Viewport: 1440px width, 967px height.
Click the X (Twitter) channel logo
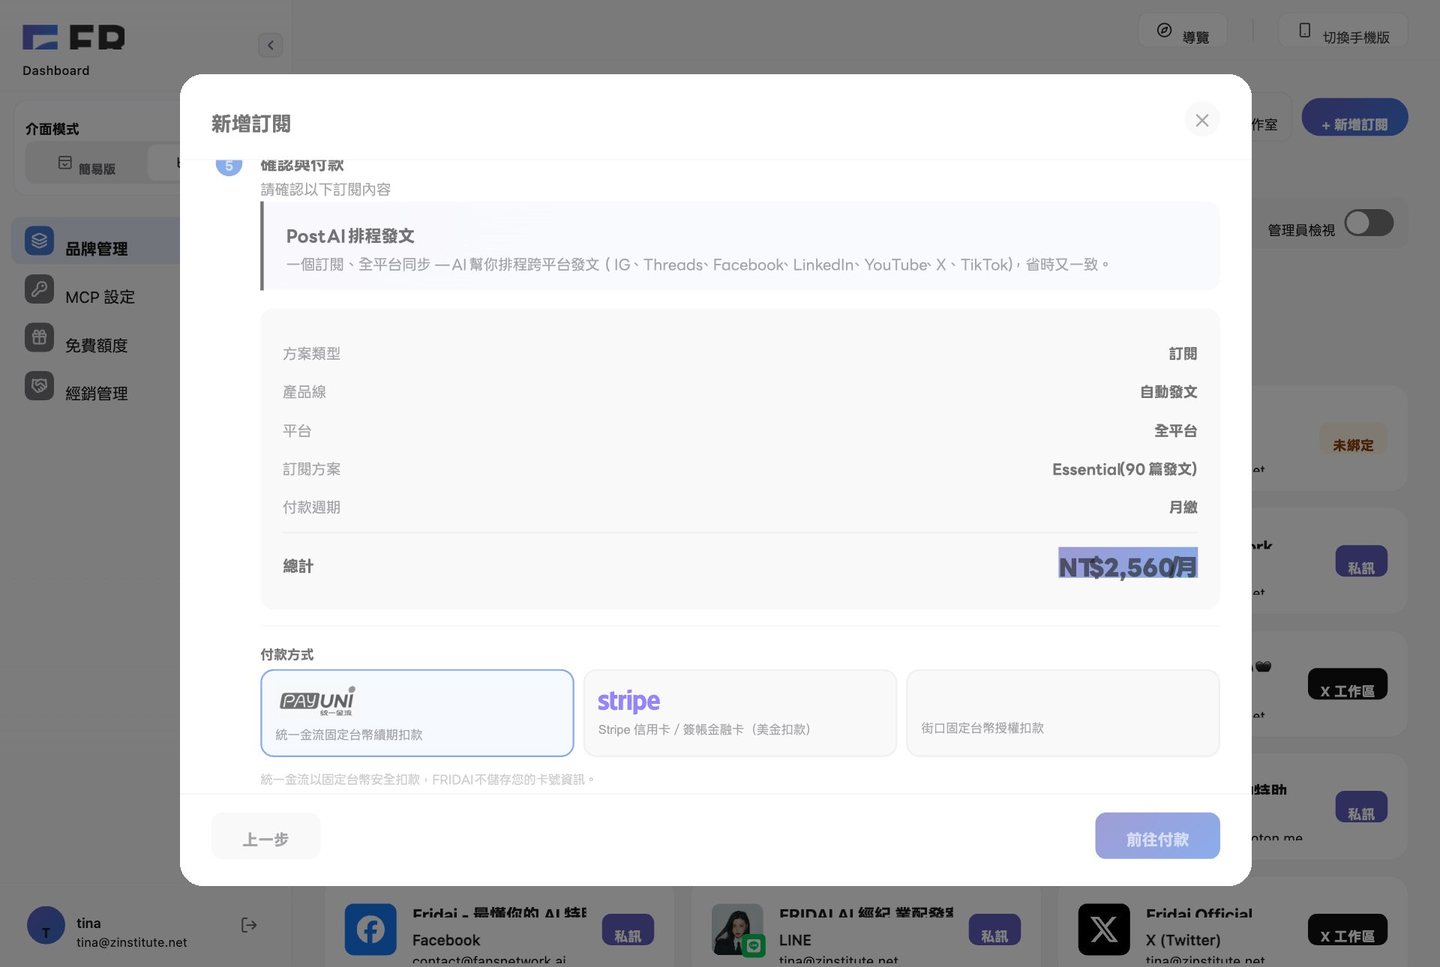pos(1104,930)
